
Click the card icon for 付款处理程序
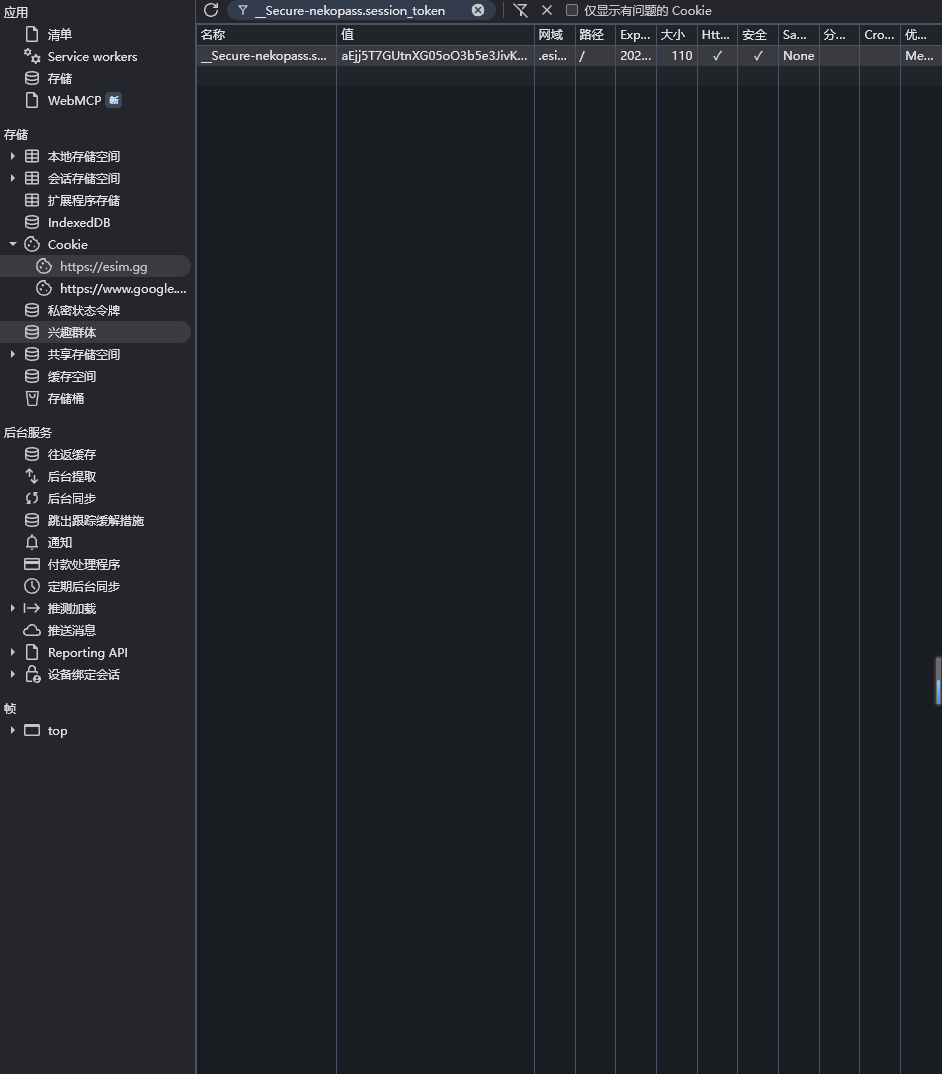tap(32, 564)
